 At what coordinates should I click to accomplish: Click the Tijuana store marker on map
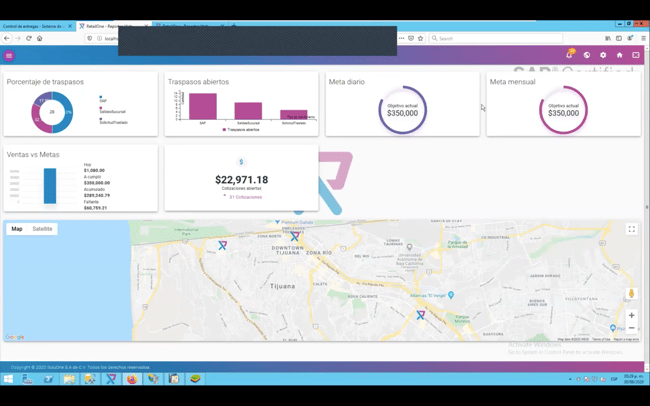point(295,237)
